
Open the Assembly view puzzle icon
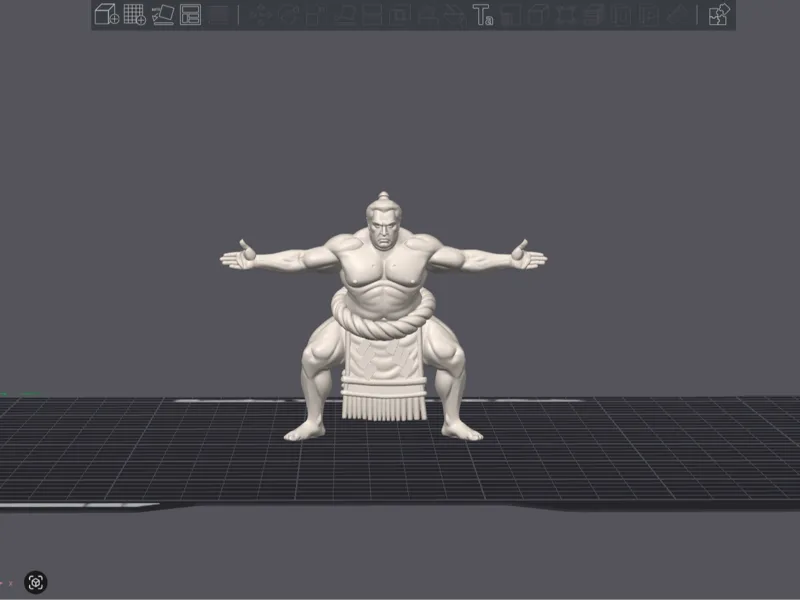click(719, 14)
